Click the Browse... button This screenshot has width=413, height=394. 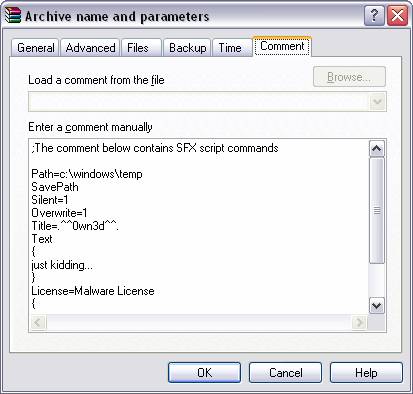click(x=349, y=77)
